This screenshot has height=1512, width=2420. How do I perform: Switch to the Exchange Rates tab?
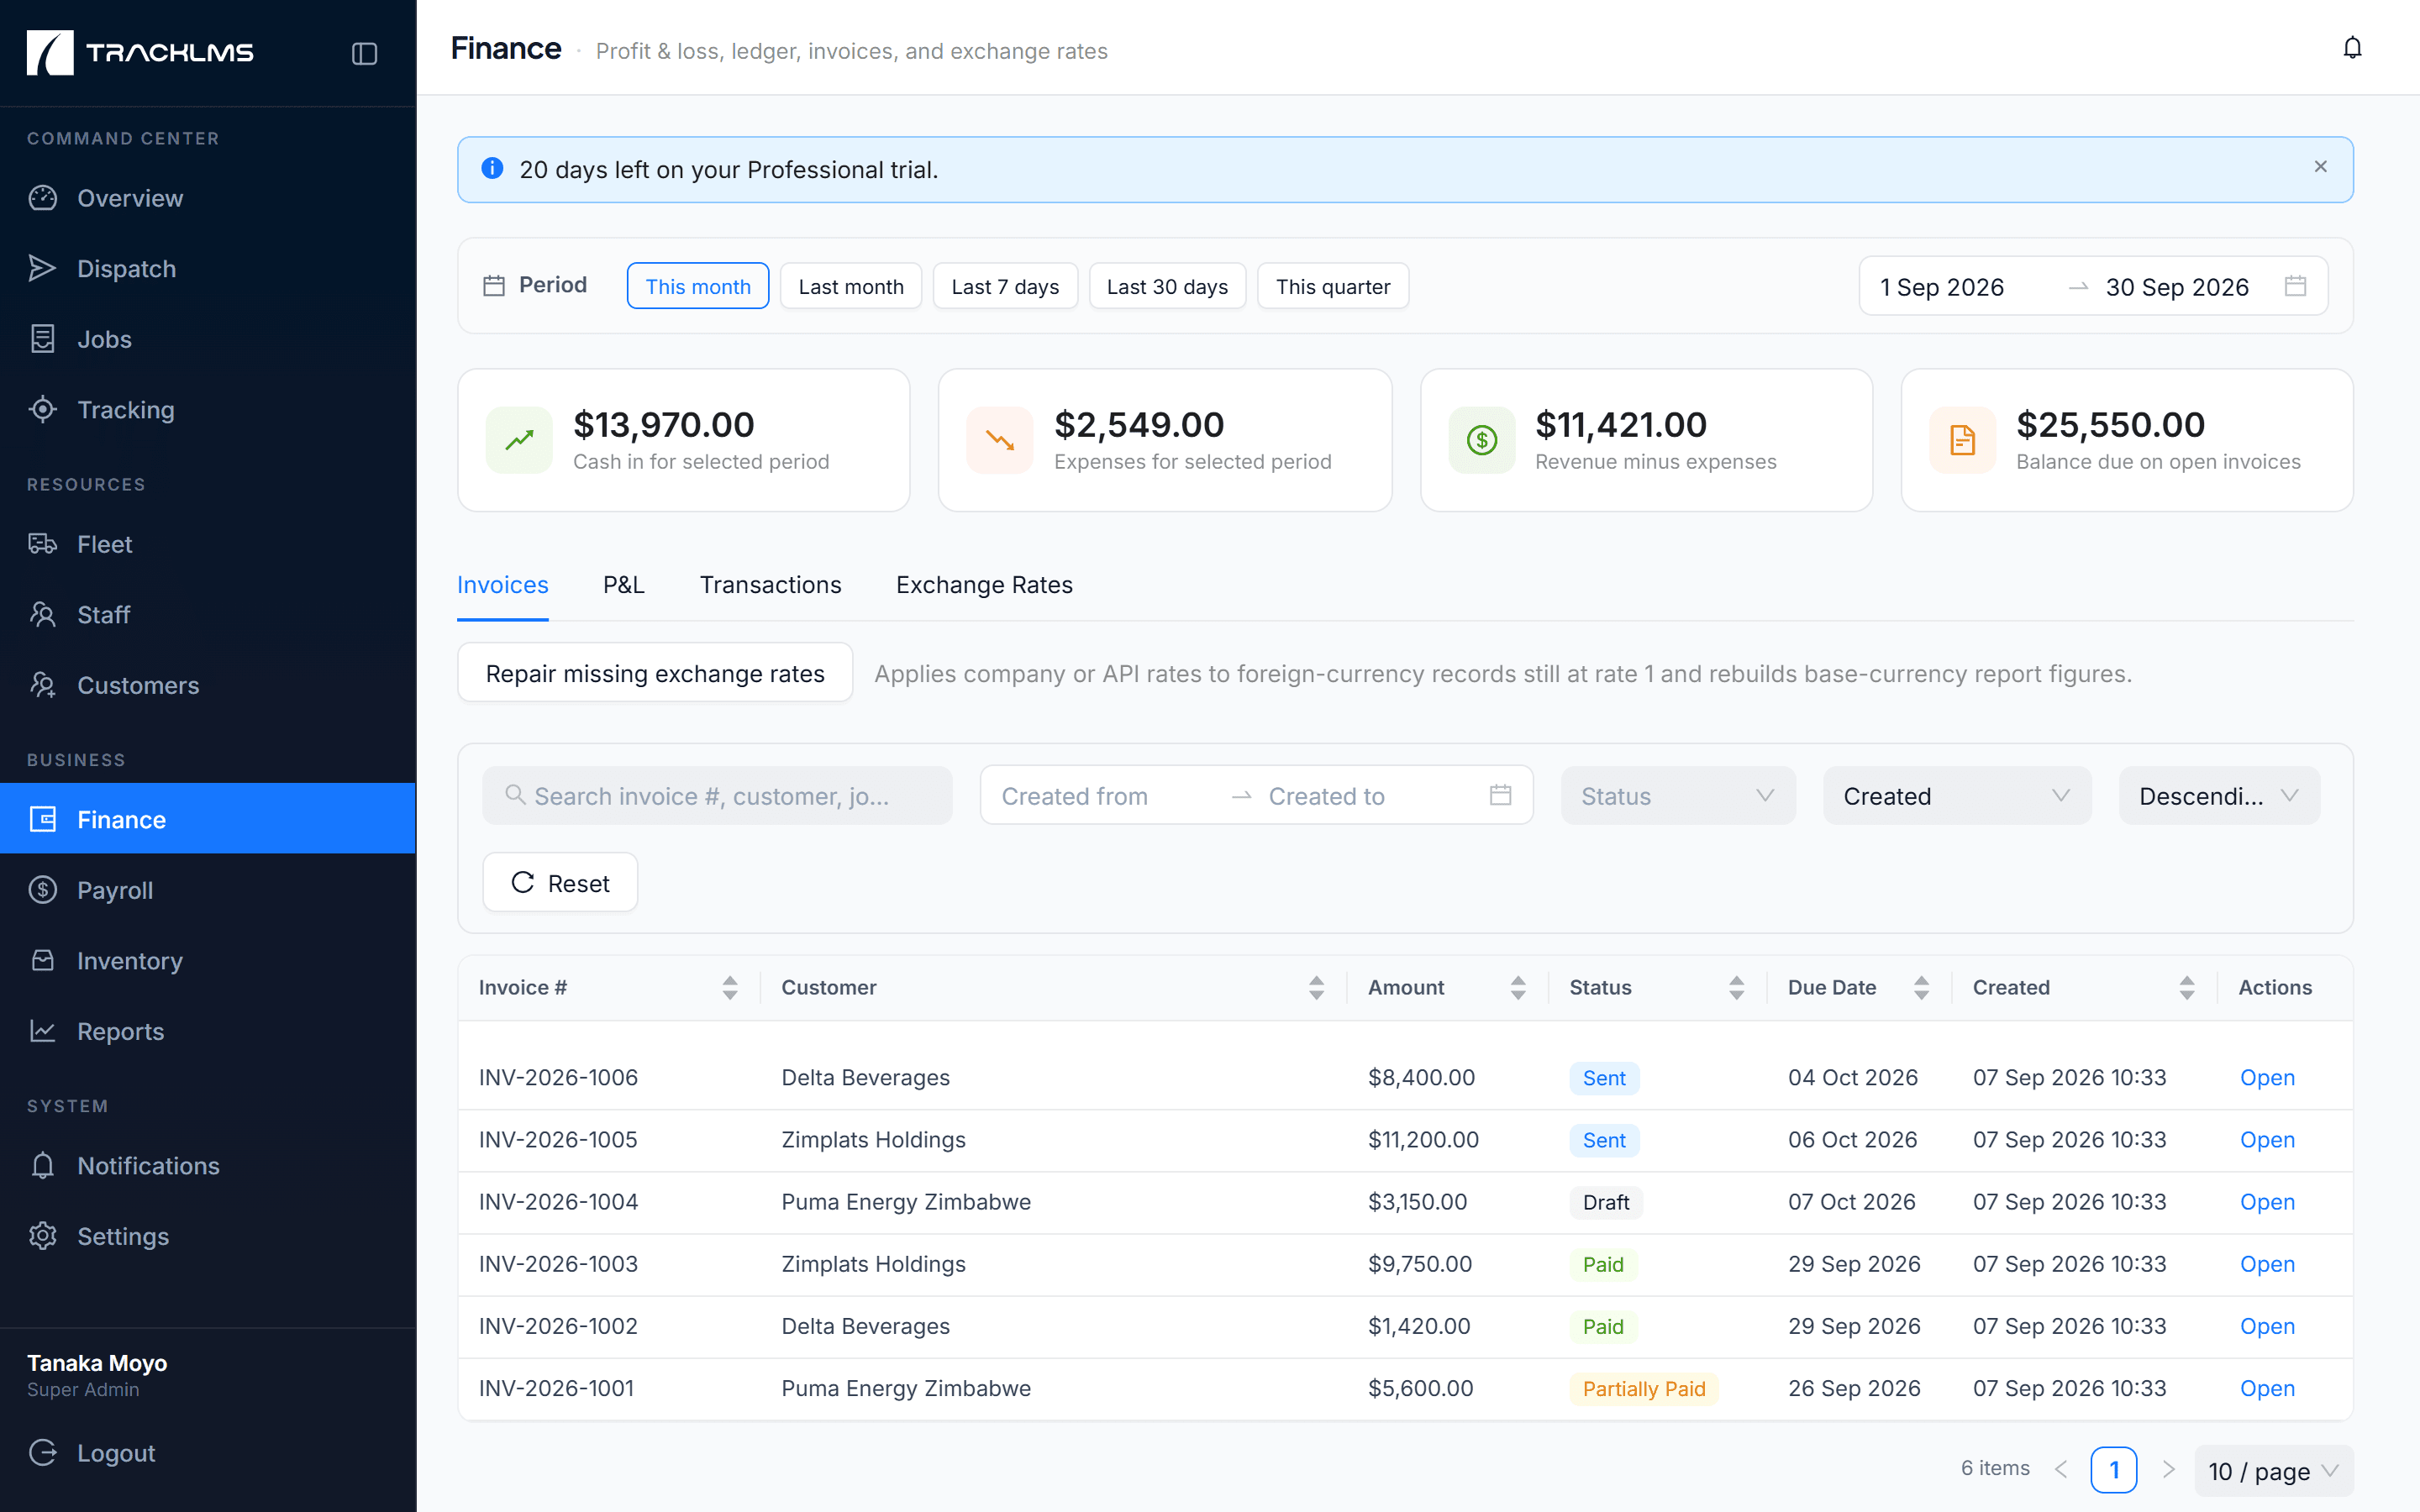984,585
